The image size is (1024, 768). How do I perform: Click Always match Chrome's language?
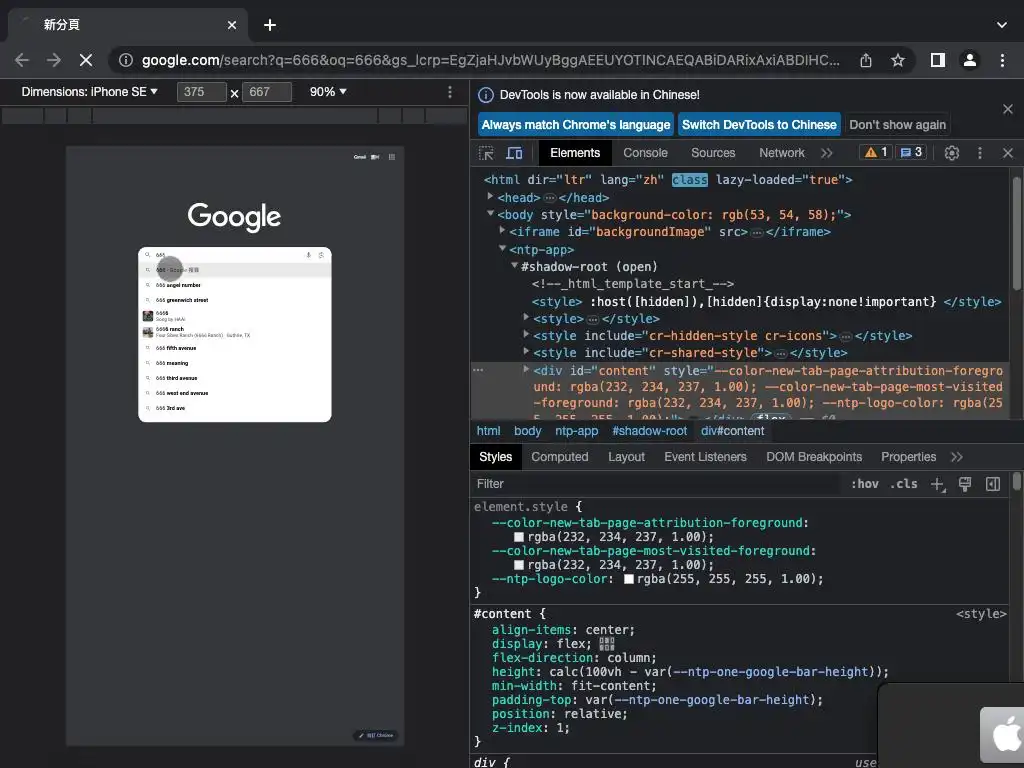point(576,125)
